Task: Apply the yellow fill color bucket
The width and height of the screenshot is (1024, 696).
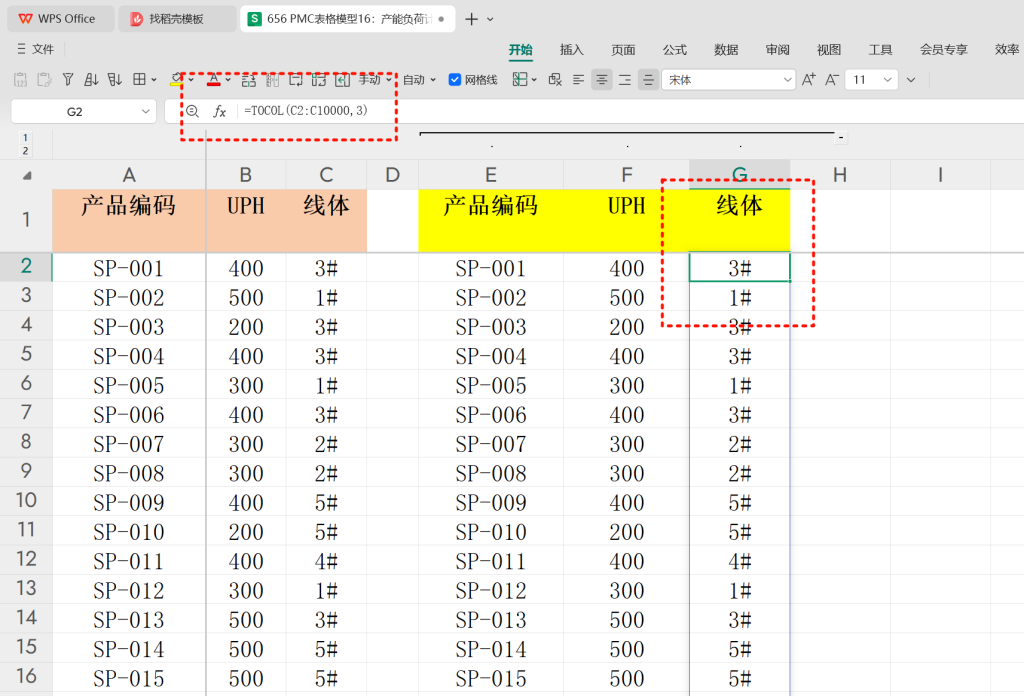Action: pyautogui.click(x=176, y=80)
